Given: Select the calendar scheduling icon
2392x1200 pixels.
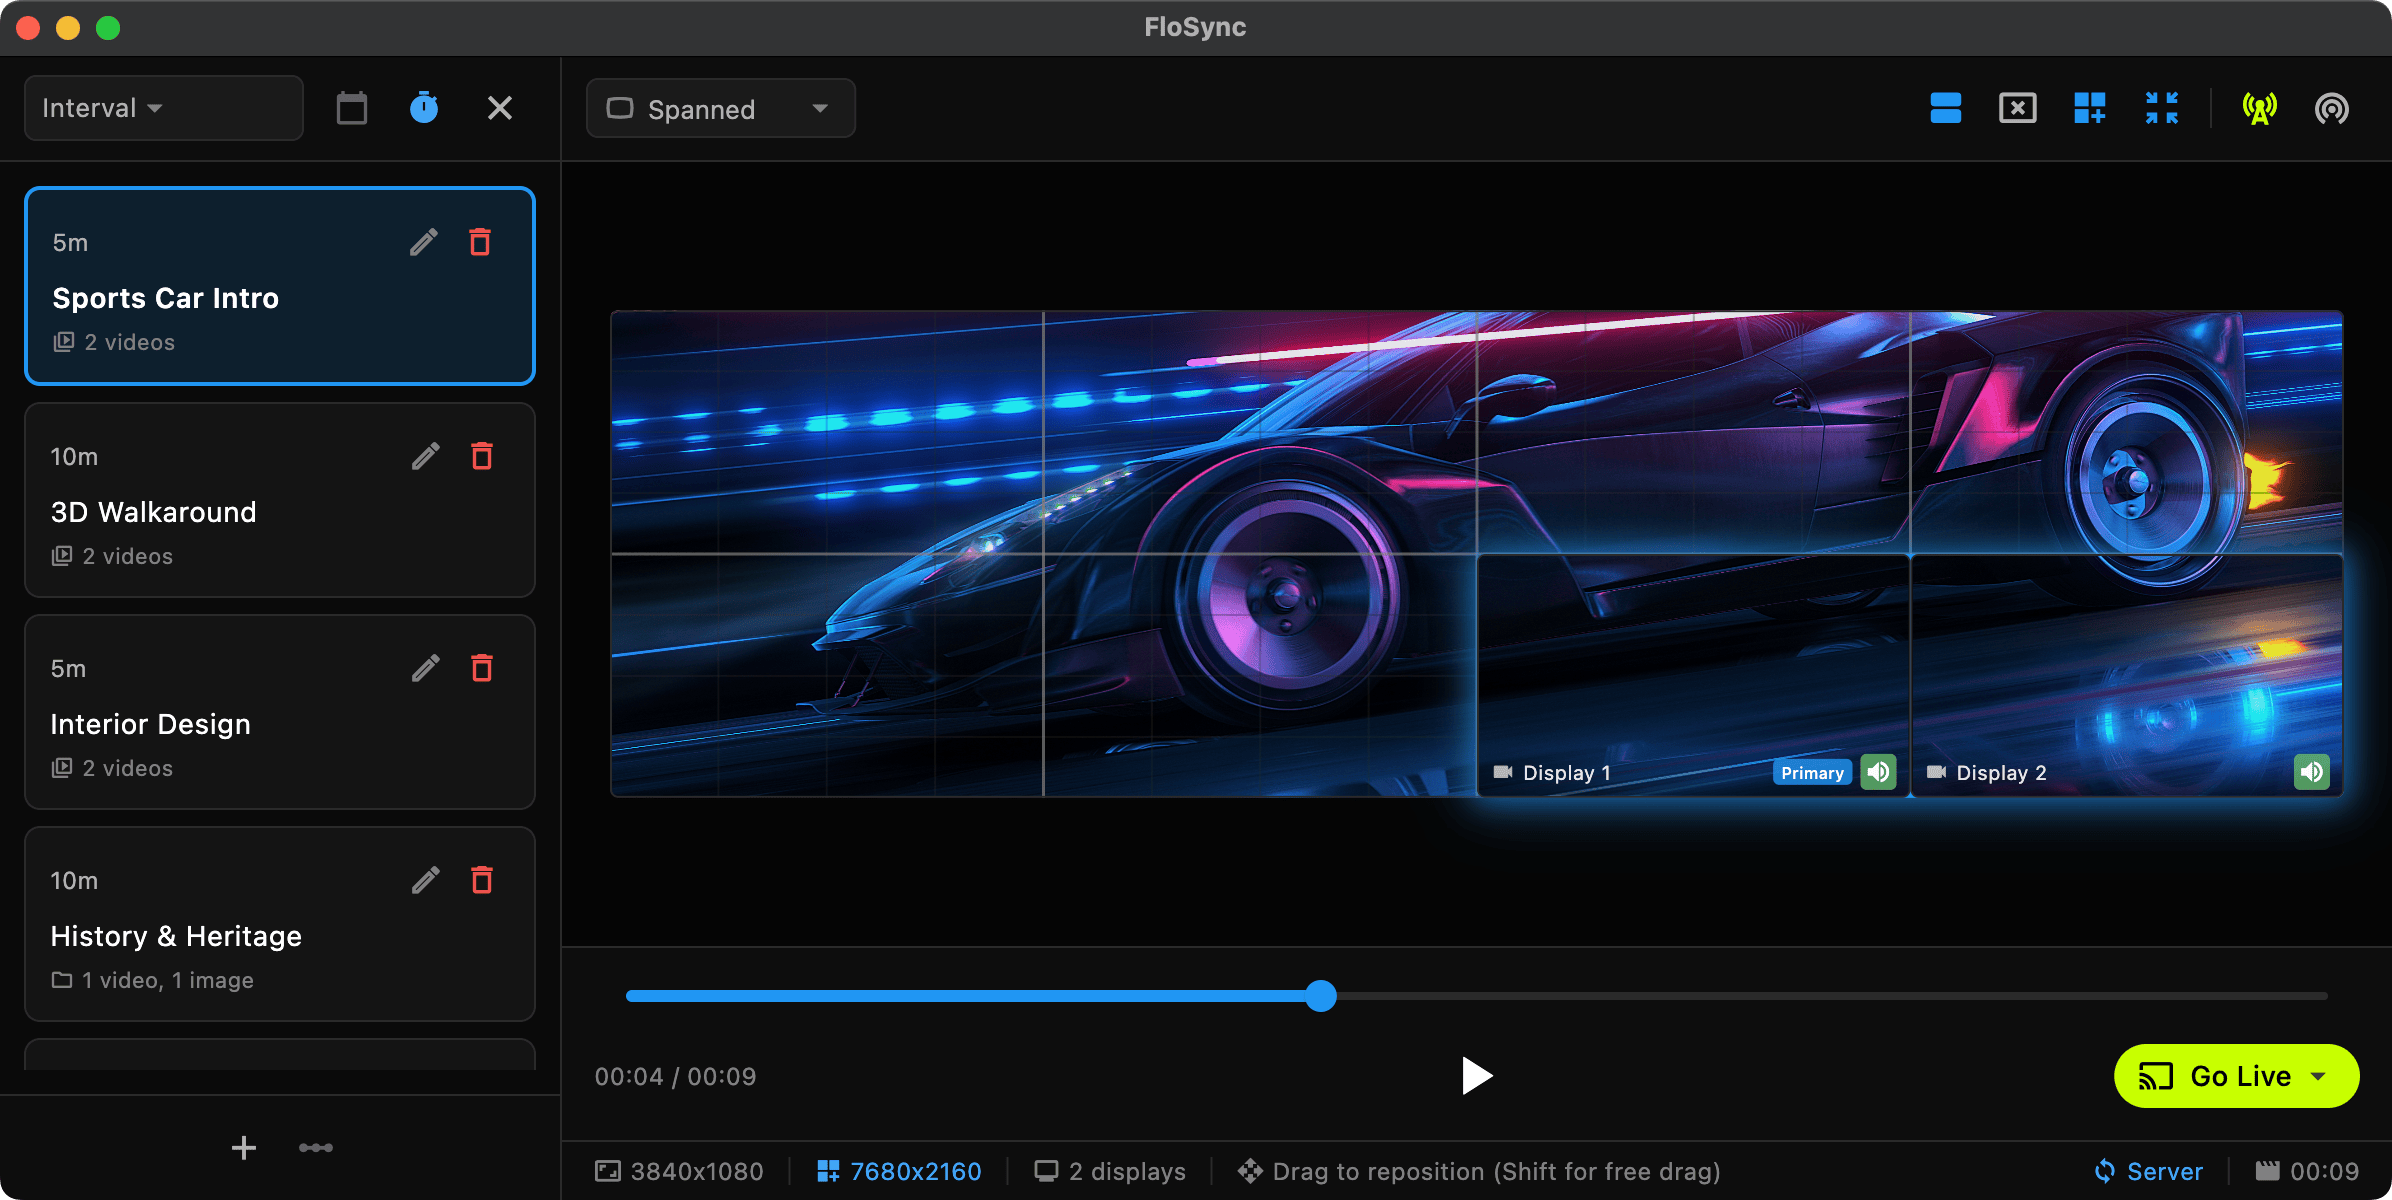Looking at the screenshot, I should pyautogui.click(x=350, y=107).
